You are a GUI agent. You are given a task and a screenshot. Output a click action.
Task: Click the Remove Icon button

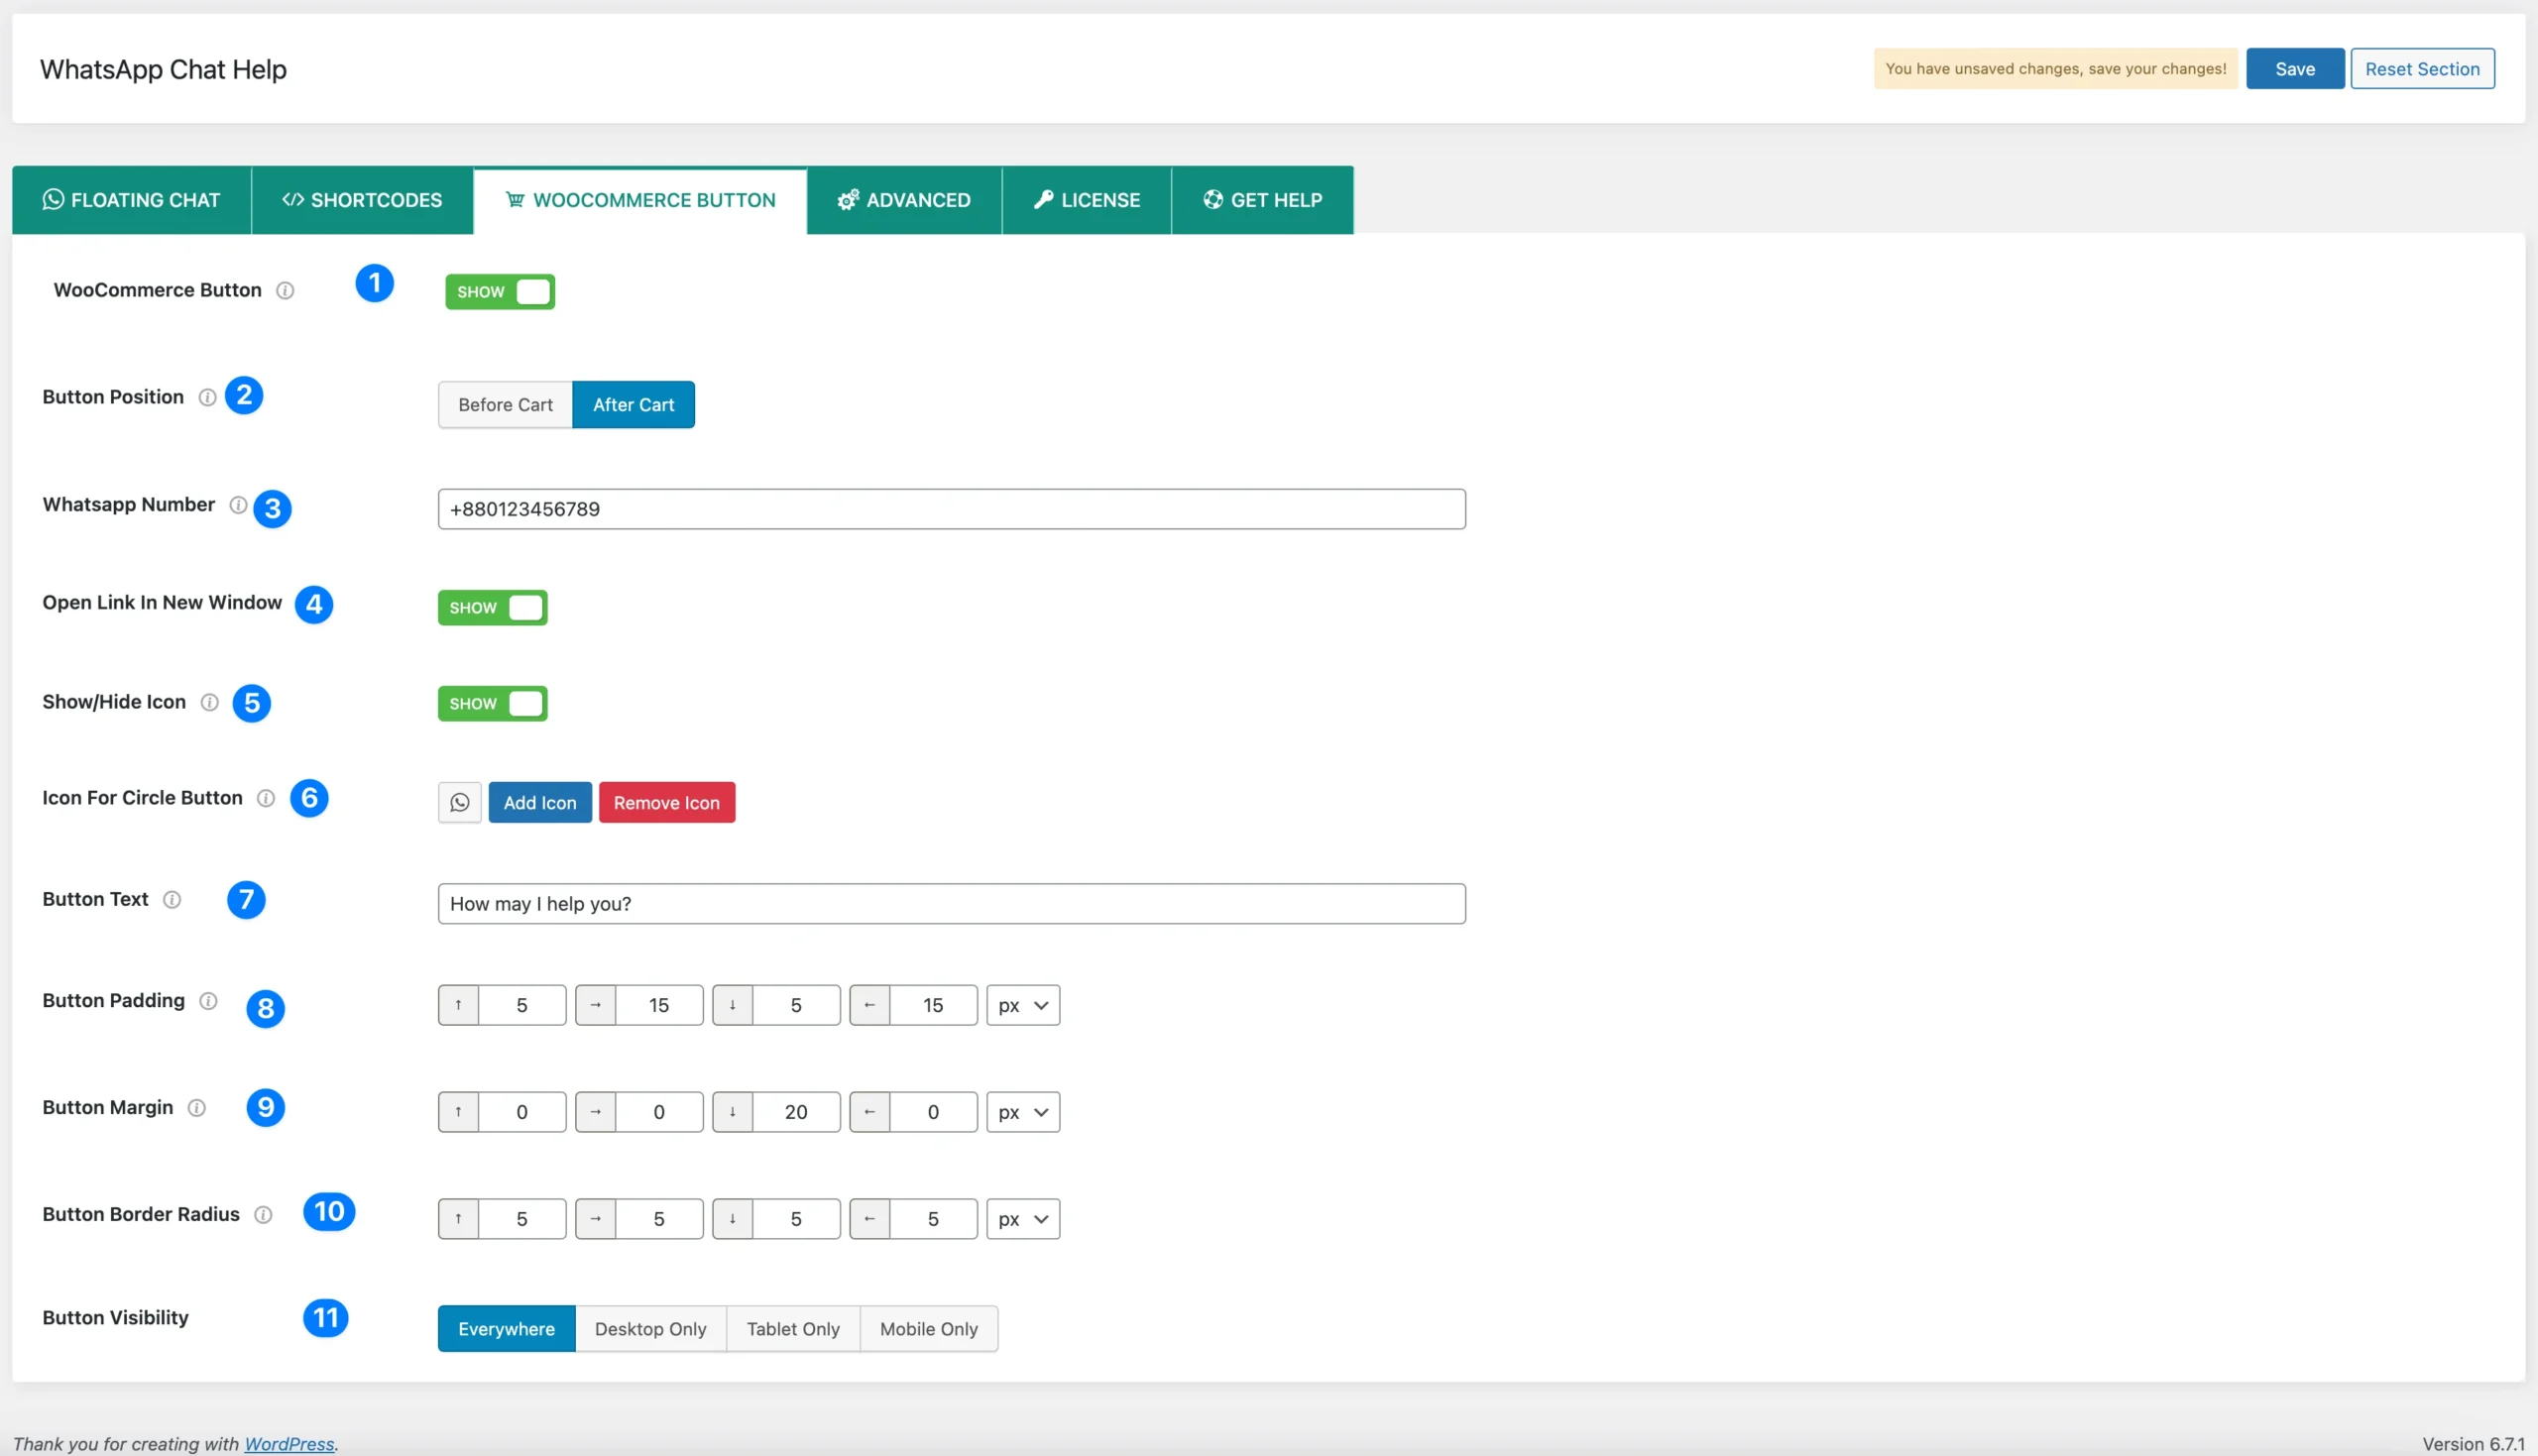click(x=667, y=803)
